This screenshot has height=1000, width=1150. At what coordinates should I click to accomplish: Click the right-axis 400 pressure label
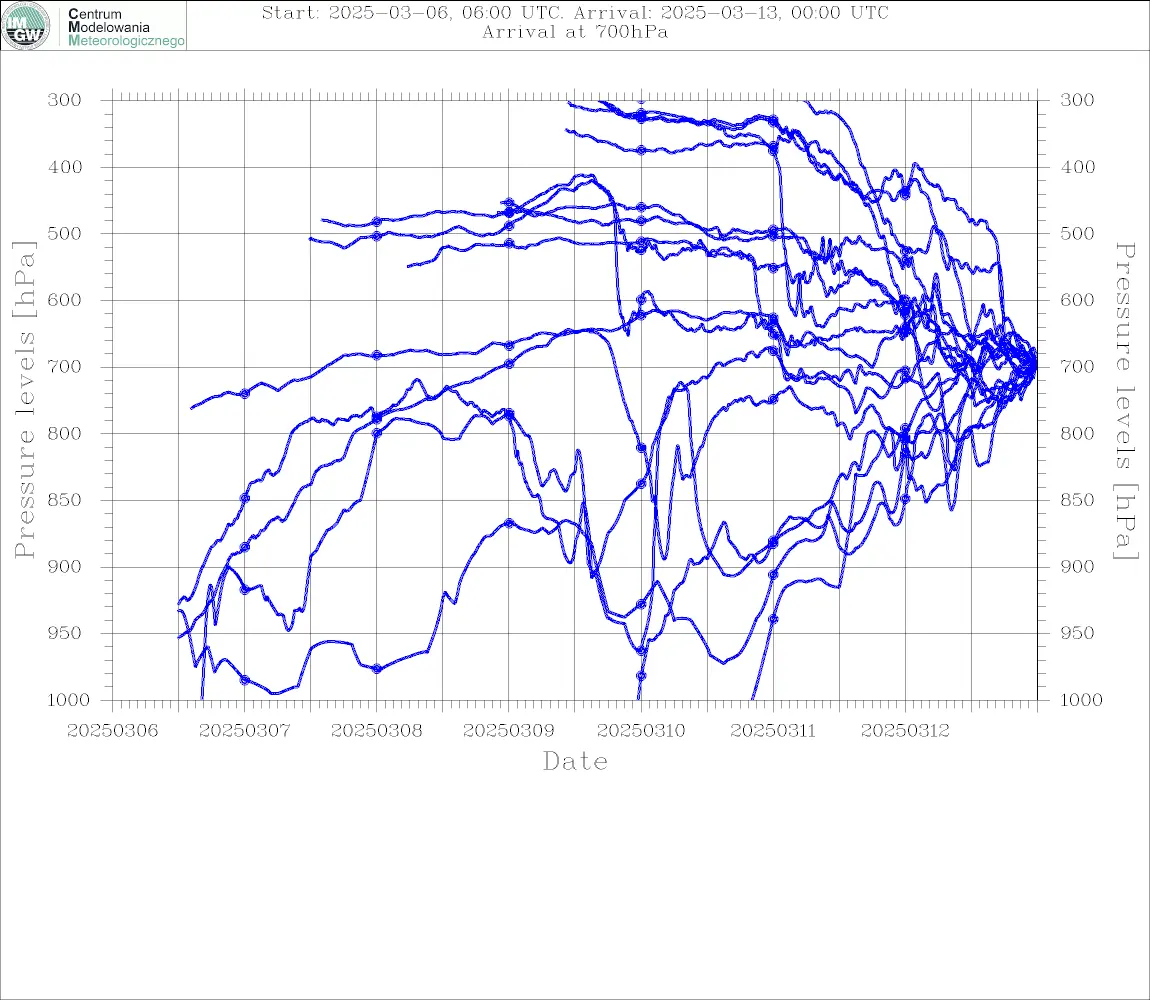tap(1077, 167)
